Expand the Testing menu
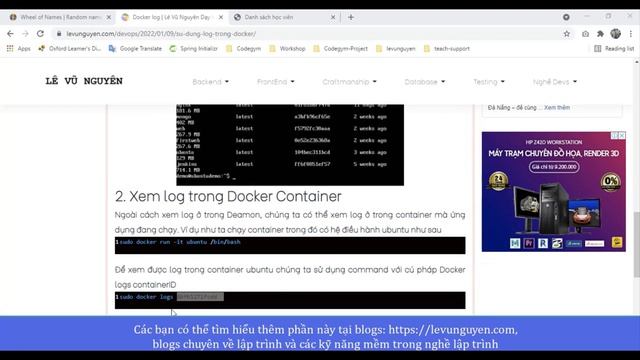Screen dimensions: 640x360 click(x=489, y=82)
